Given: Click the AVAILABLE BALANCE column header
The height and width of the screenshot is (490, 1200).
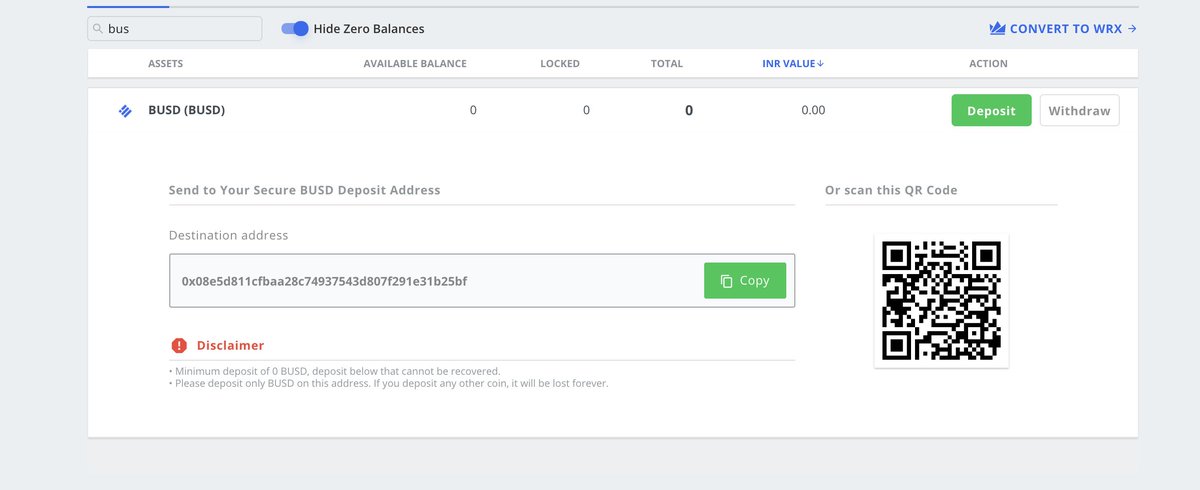Looking at the screenshot, I should [415, 64].
